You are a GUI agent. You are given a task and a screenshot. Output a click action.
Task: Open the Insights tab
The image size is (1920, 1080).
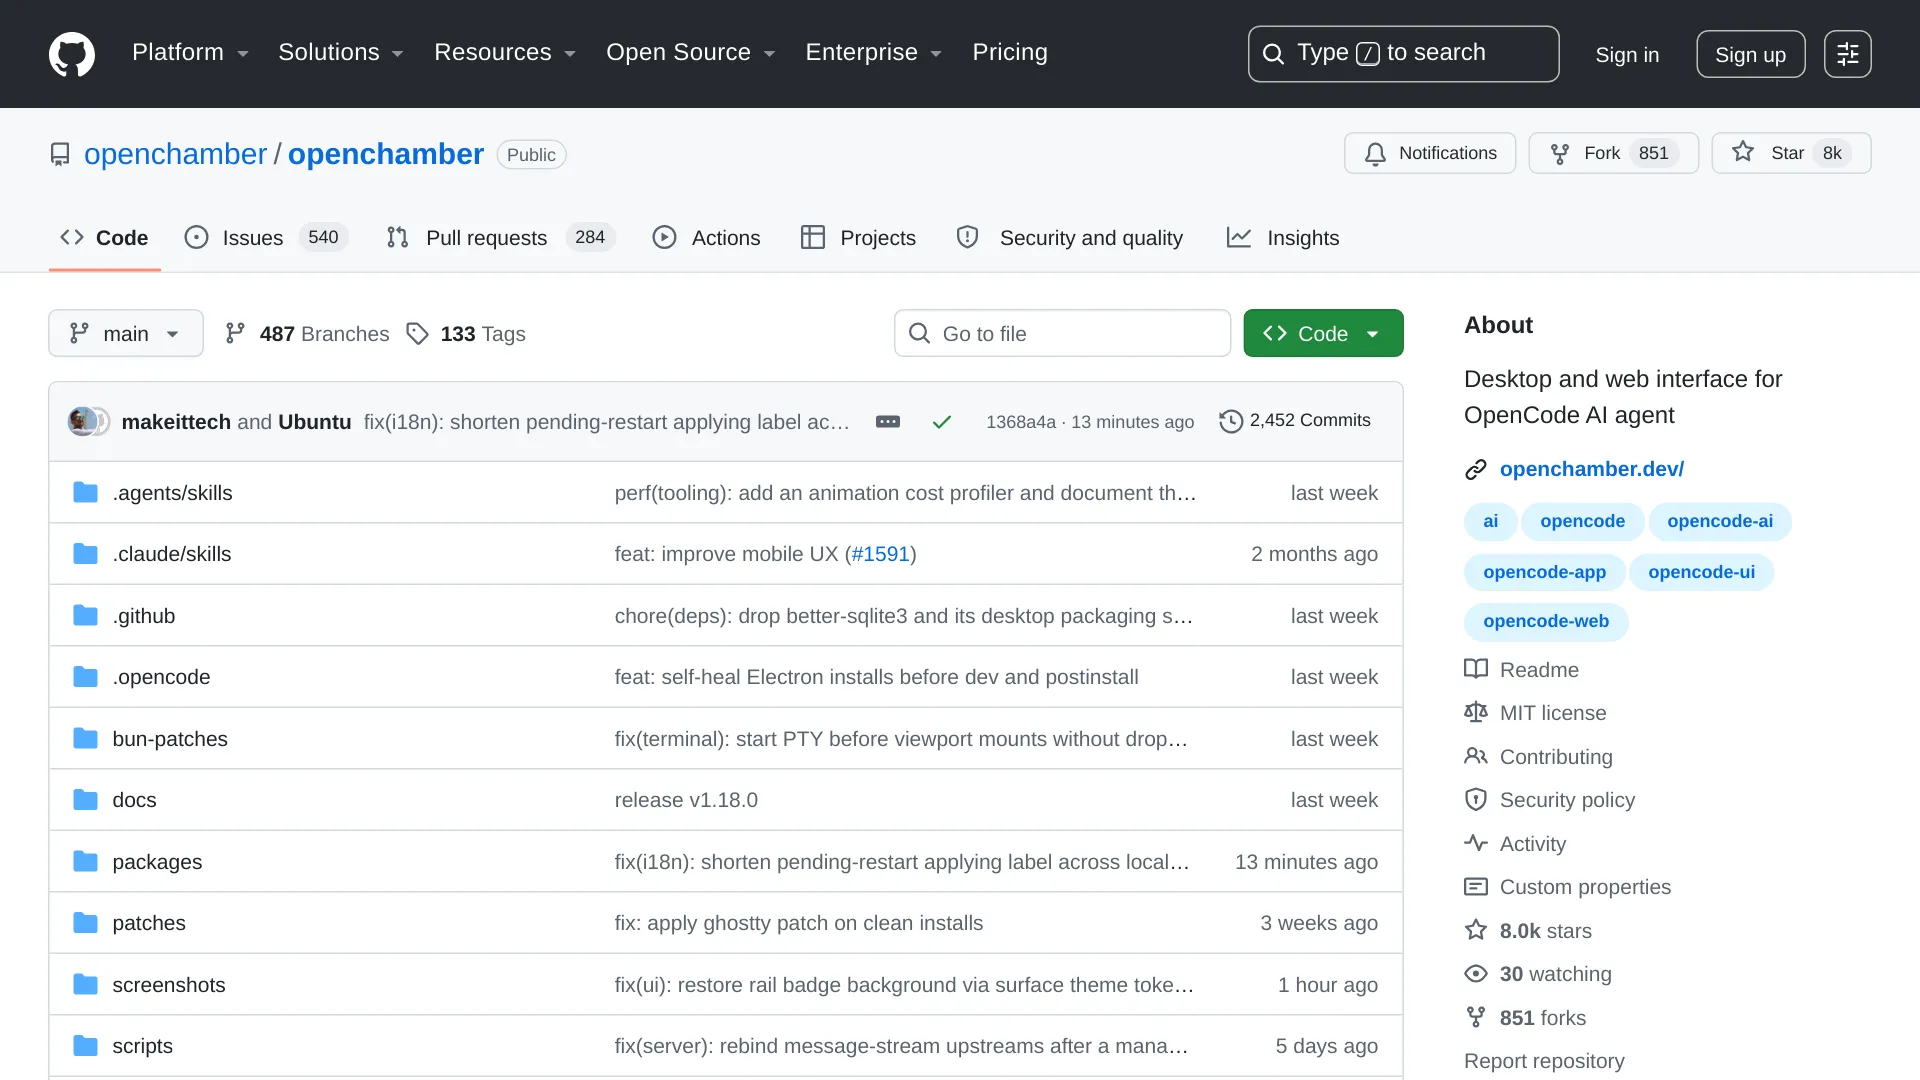1283,238
